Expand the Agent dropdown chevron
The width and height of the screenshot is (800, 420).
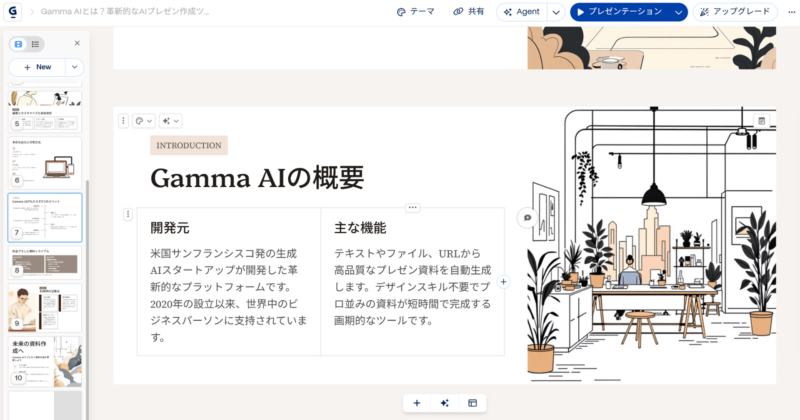(x=556, y=12)
